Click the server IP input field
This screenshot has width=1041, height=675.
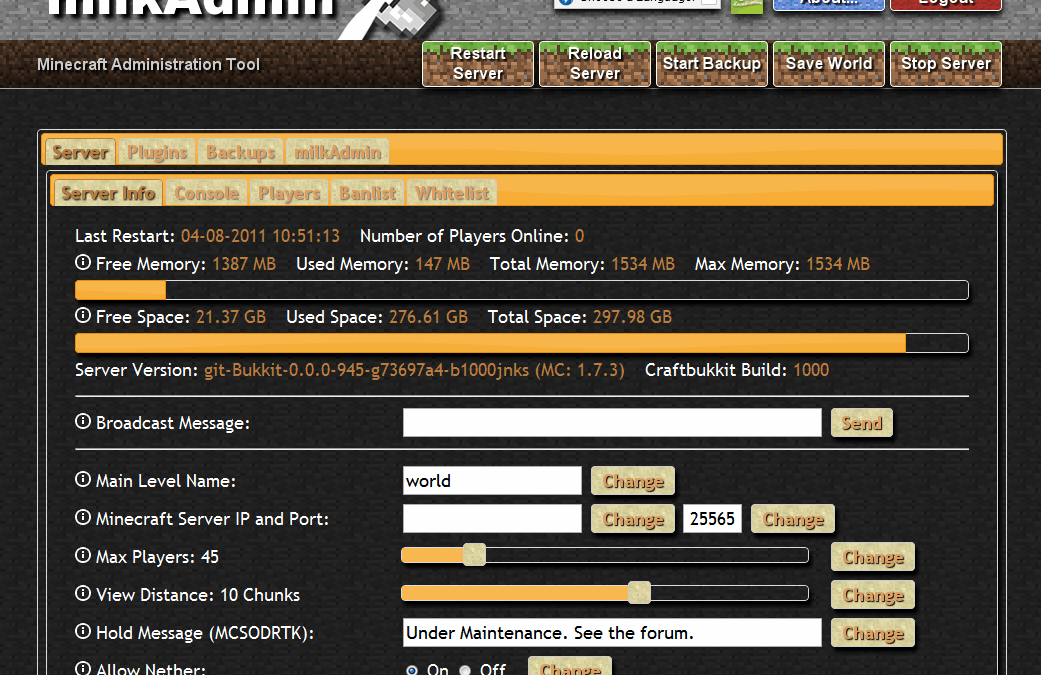coord(492,518)
